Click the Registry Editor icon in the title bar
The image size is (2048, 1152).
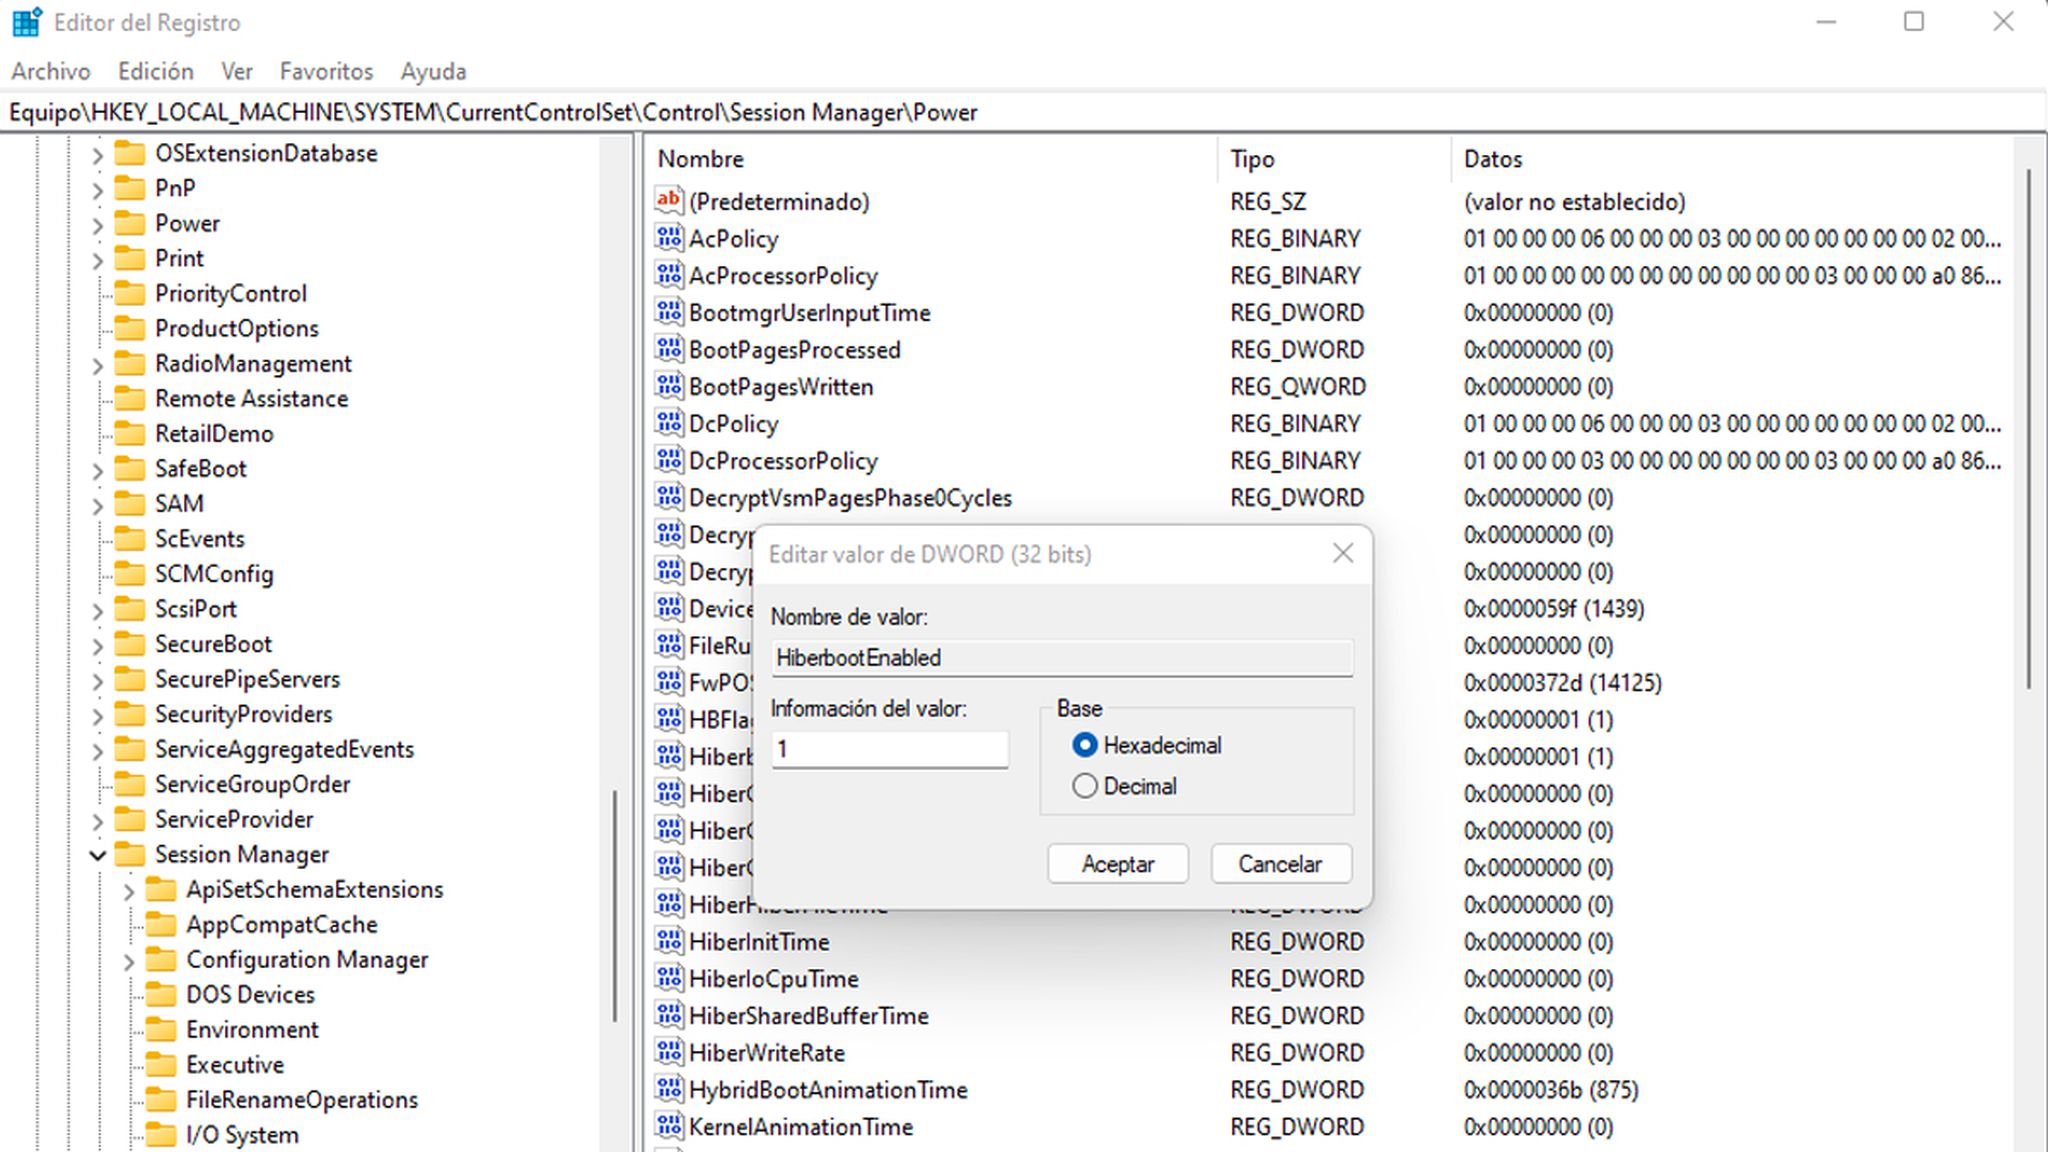[26, 21]
